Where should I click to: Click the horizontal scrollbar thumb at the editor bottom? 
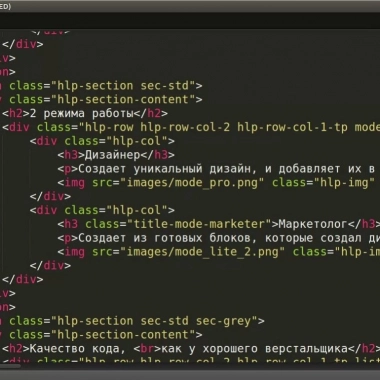[10, 366]
